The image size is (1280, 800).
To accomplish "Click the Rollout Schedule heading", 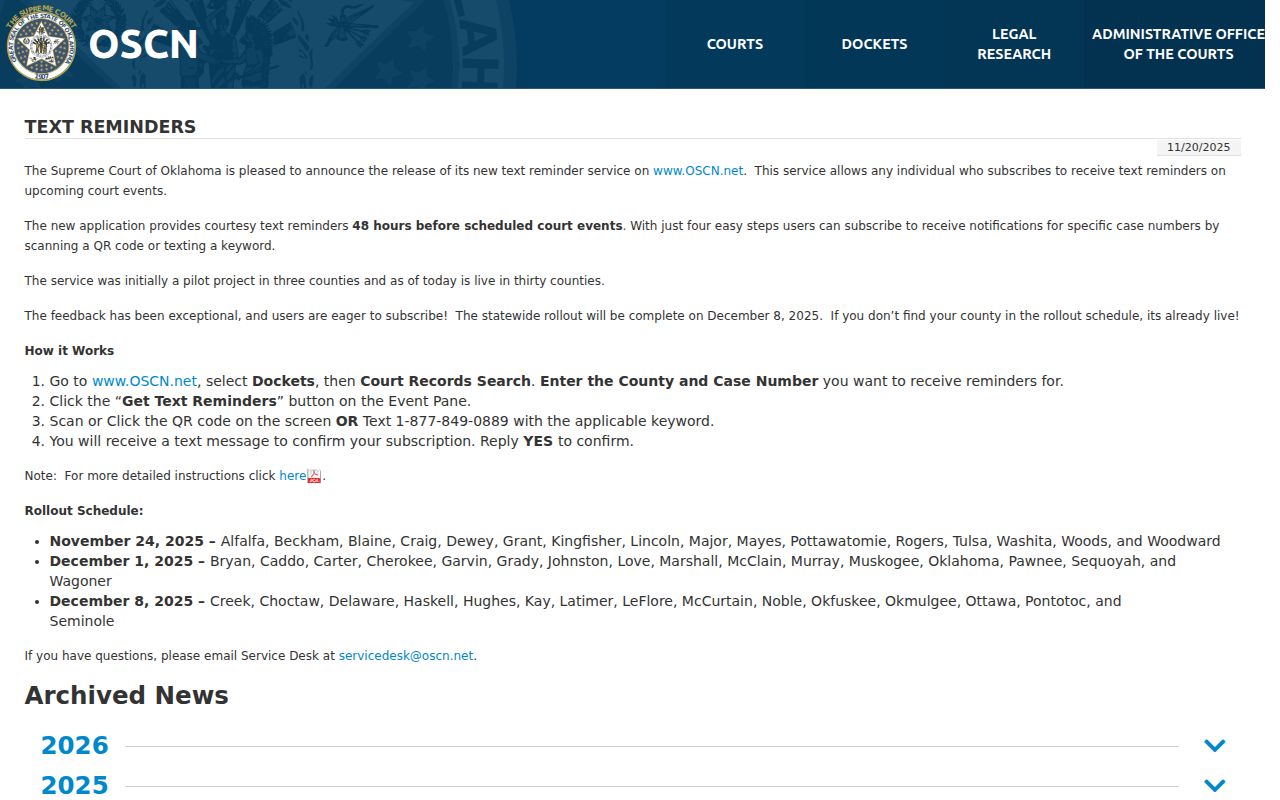I will point(84,511).
